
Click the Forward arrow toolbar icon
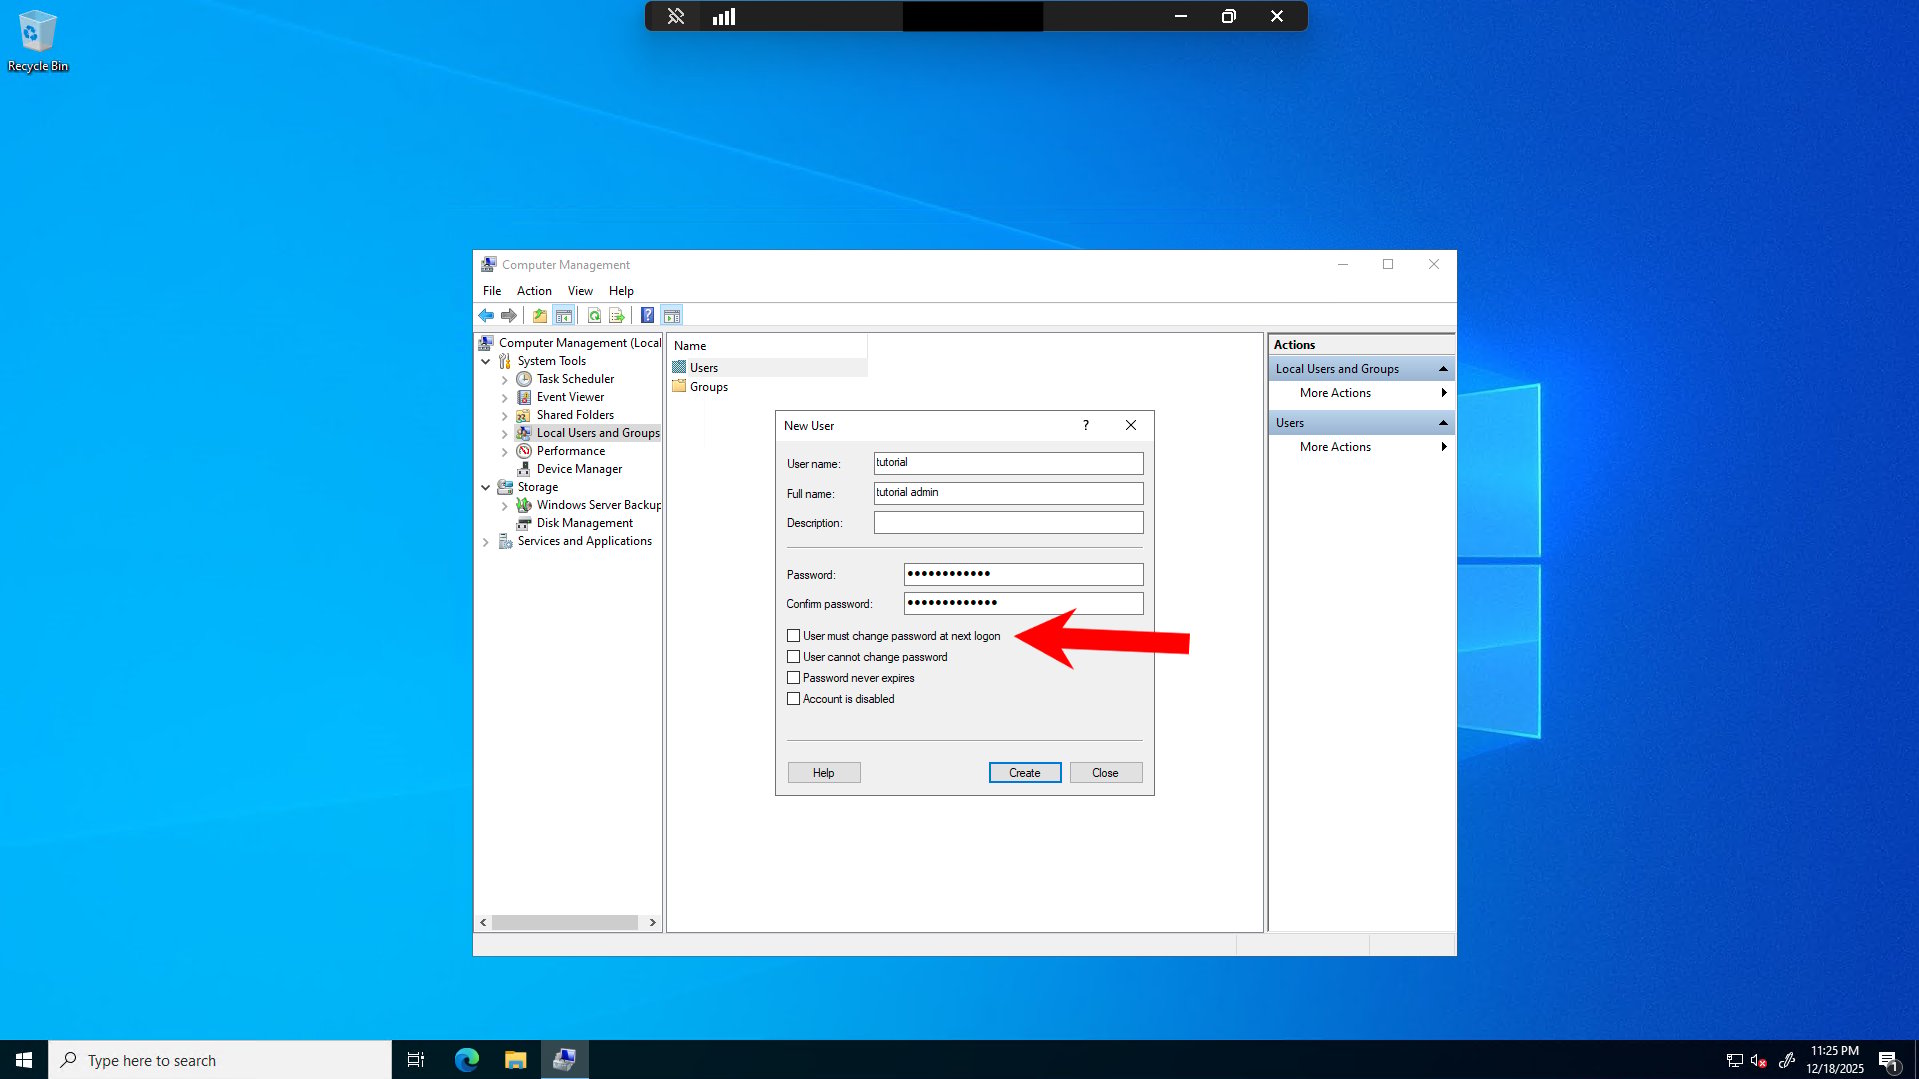tap(509, 316)
